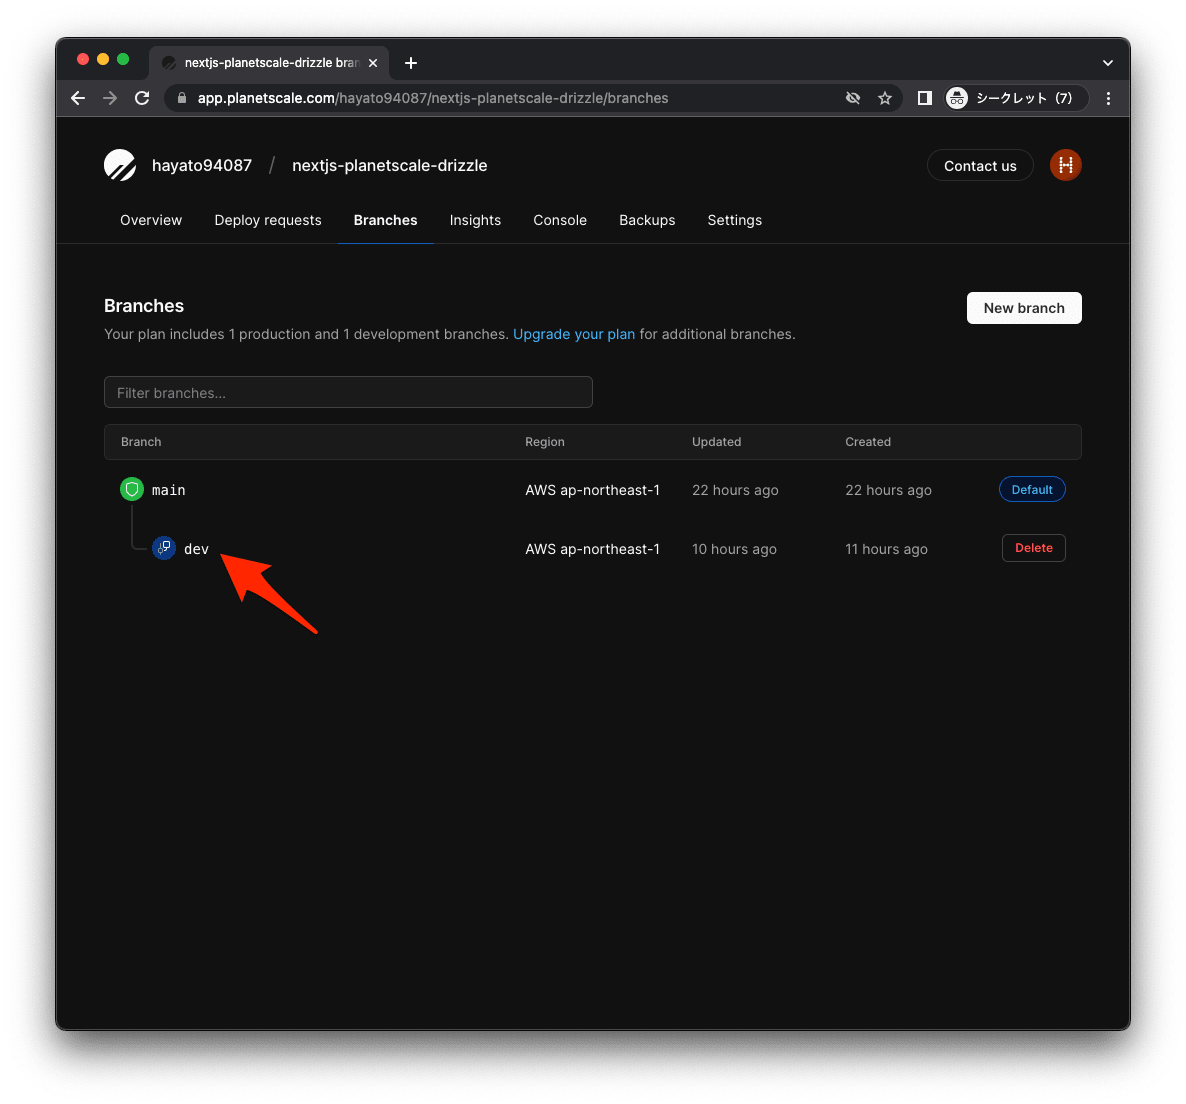Click the browser forward arrow
This screenshot has width=1186, height=1104.
(110, 98)
